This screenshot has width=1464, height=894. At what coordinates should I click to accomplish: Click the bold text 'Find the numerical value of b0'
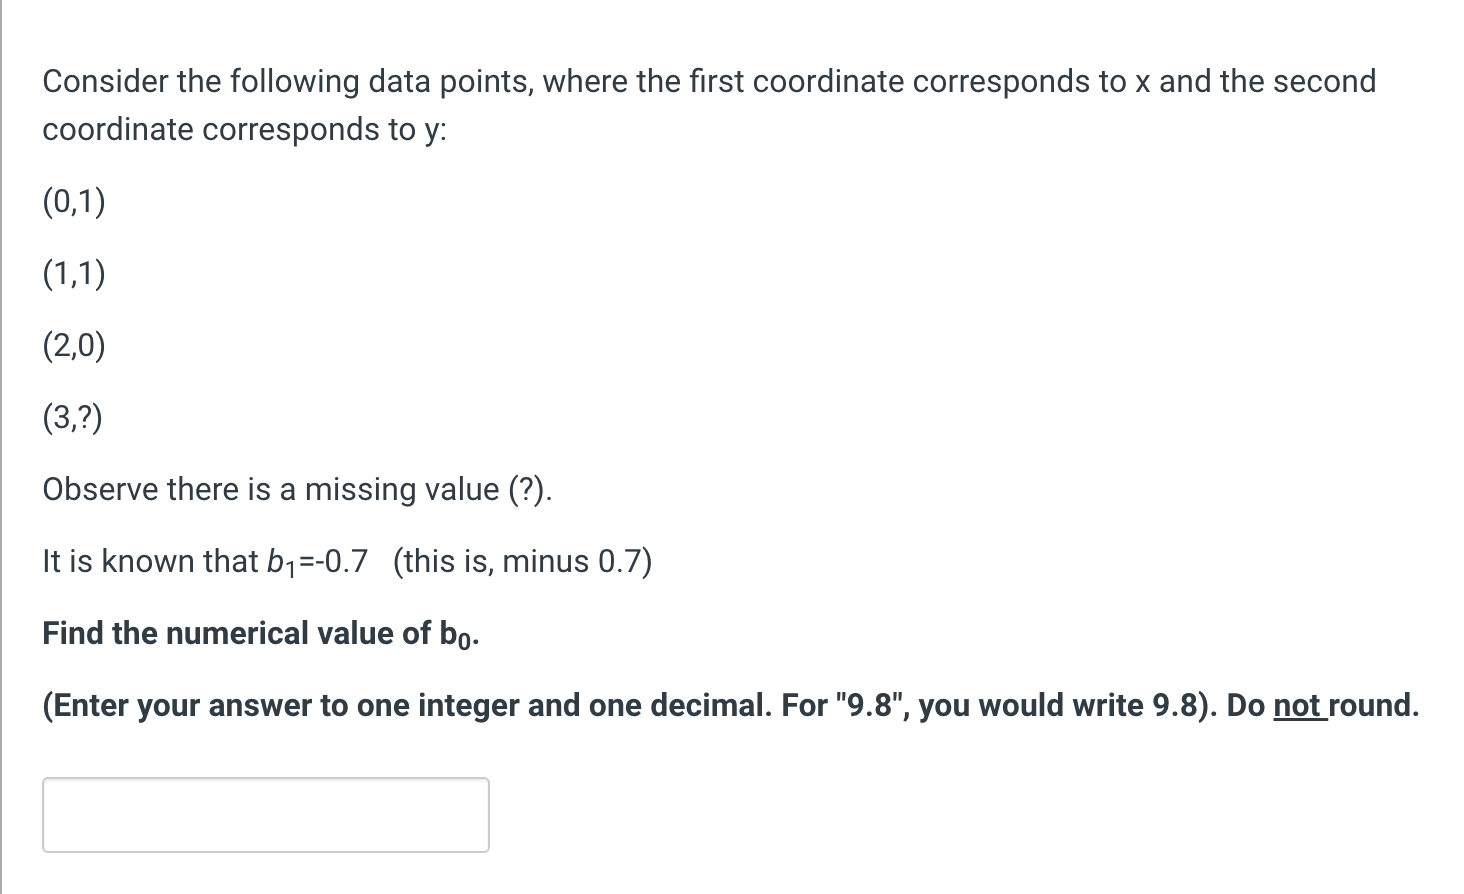click(260, 632)
